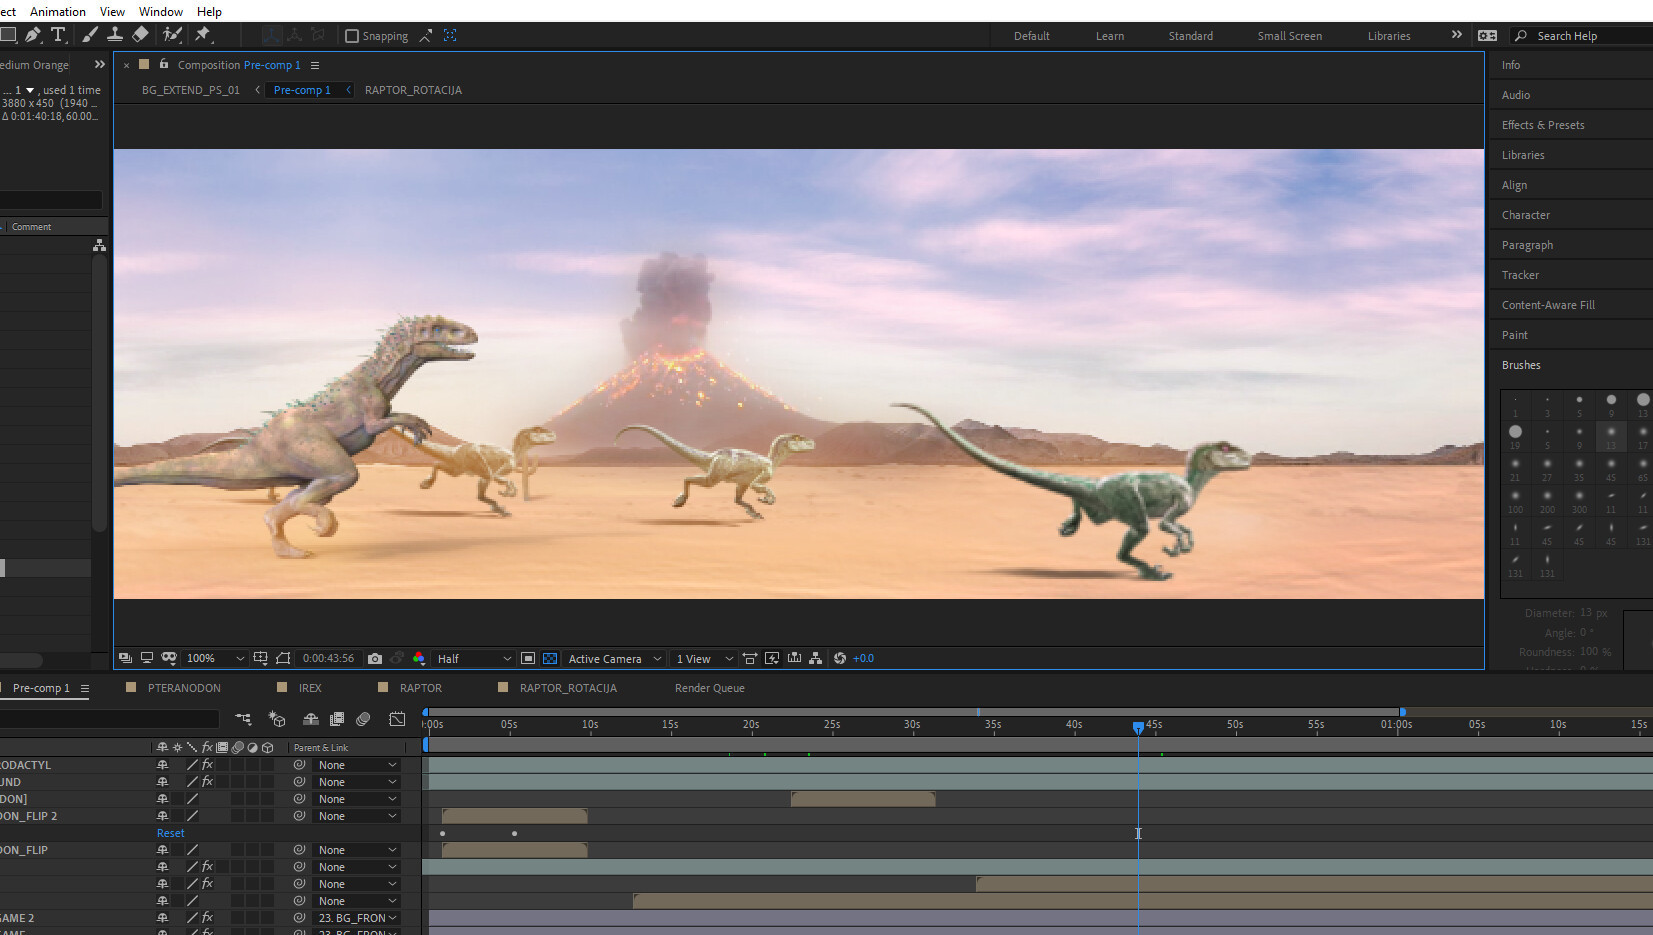This screenshot has width=1653, height=935.
Task: Open the Pre-comp 1 panel menu in the viewer
Action: pyautogui.click(x=314, y=65)
